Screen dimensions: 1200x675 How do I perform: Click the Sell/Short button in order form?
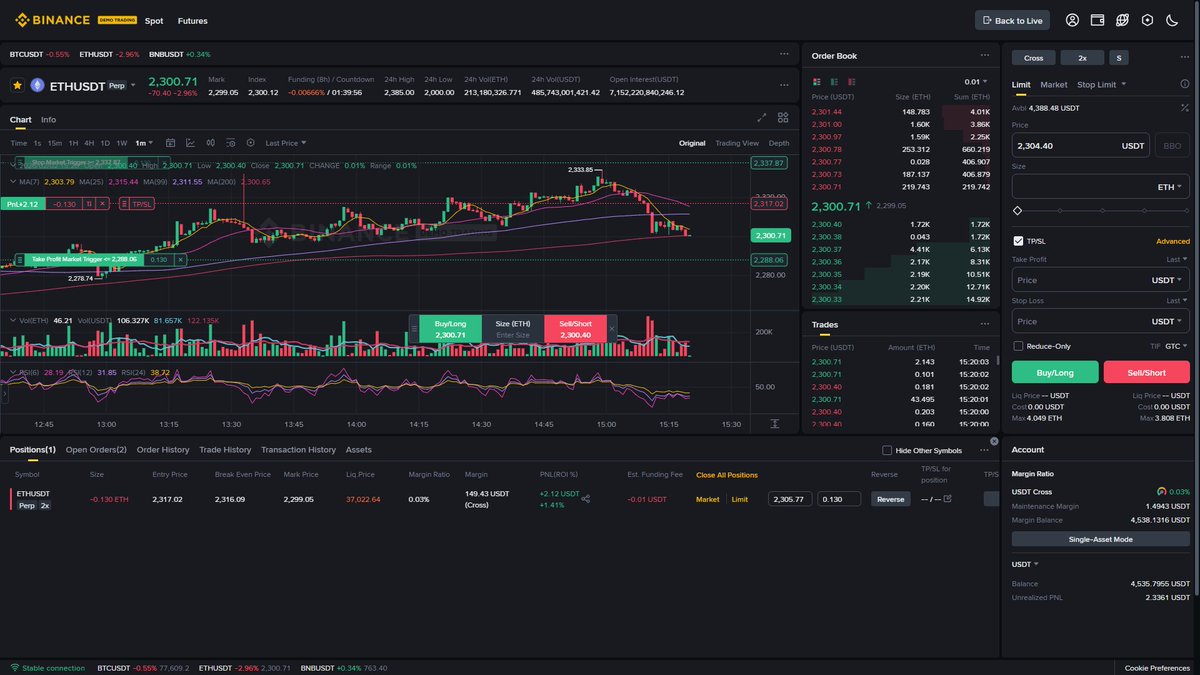click(x=1147, y=372)
